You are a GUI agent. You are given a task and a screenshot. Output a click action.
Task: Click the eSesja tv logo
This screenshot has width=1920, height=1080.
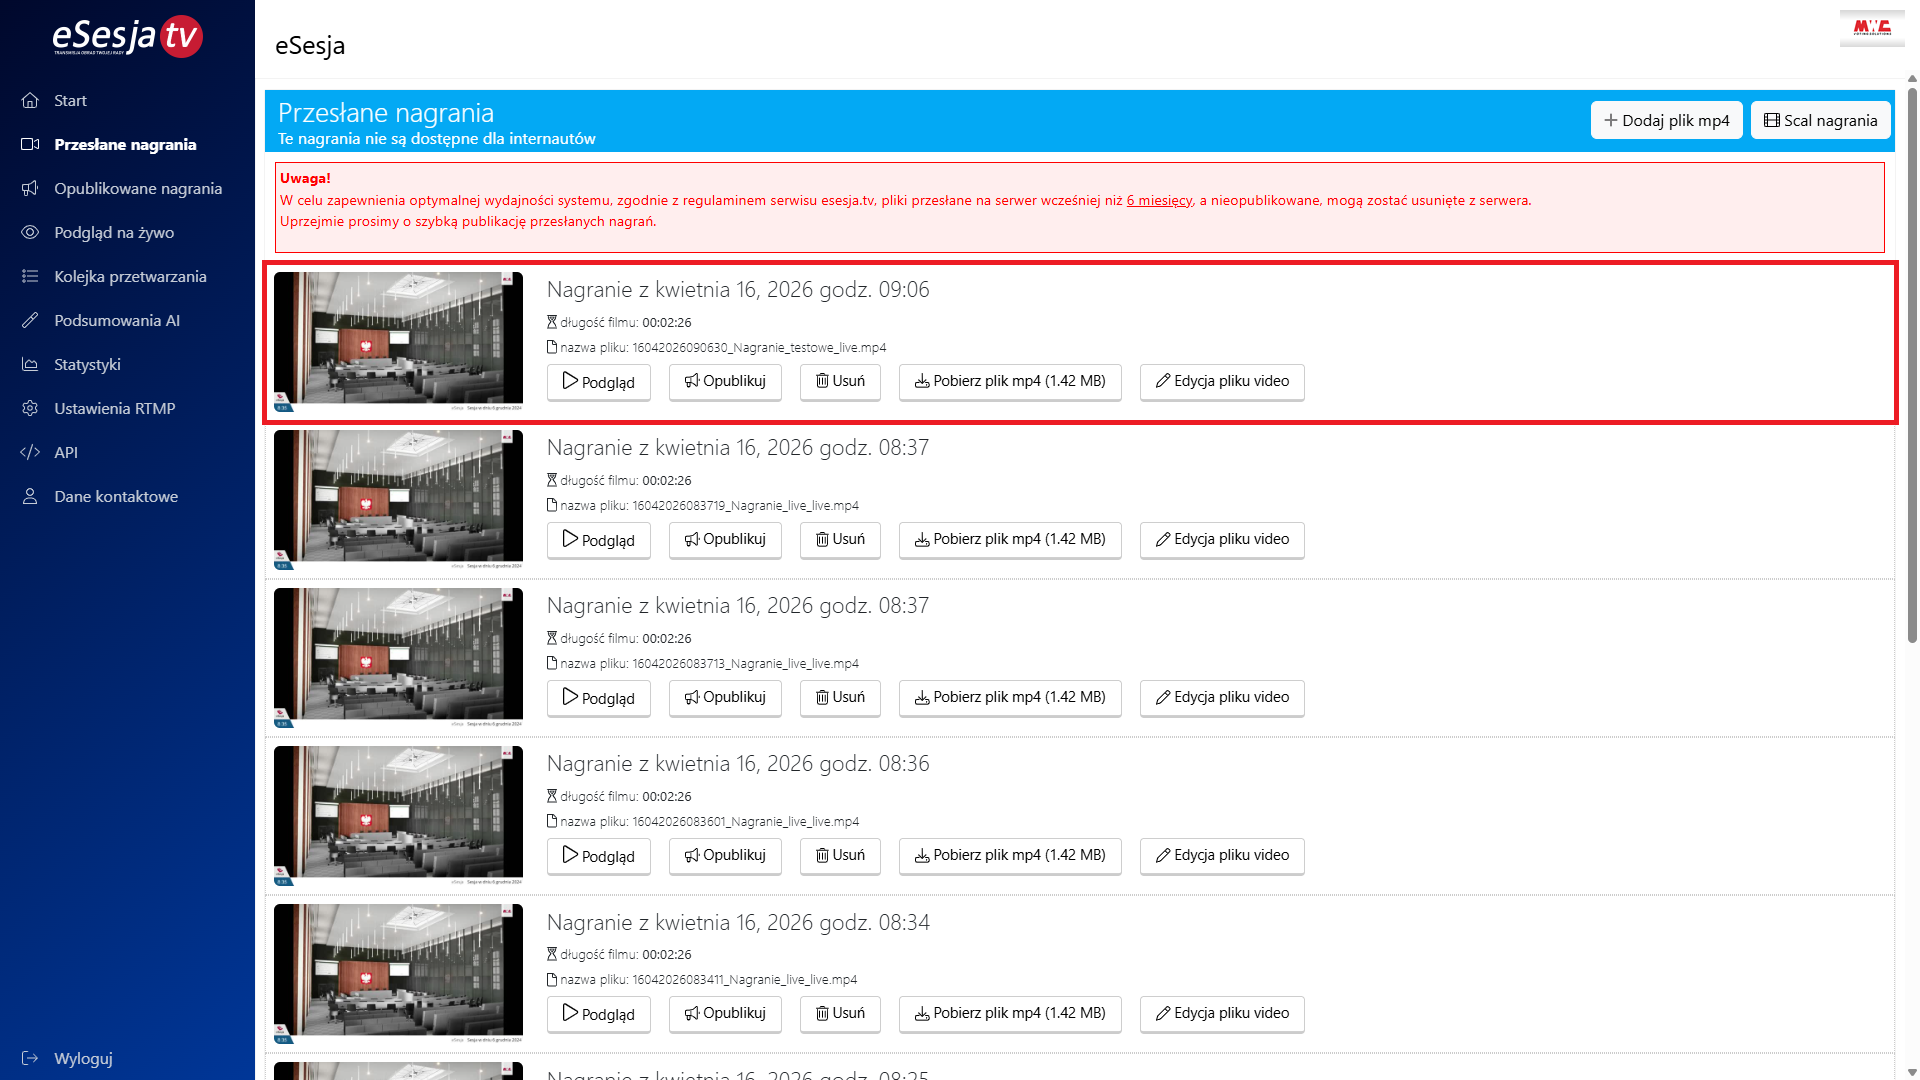tap(127, 36)
